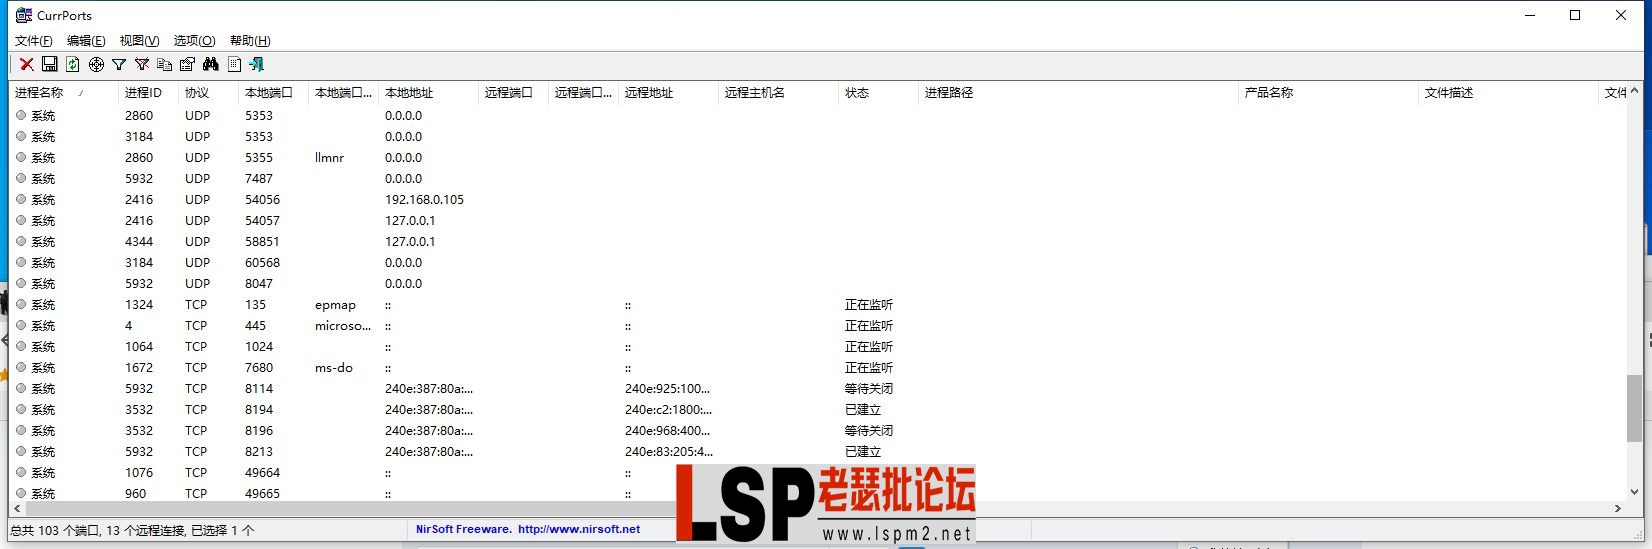Open the 选项(O) menu
The image size is (1652, 549).
194,41
